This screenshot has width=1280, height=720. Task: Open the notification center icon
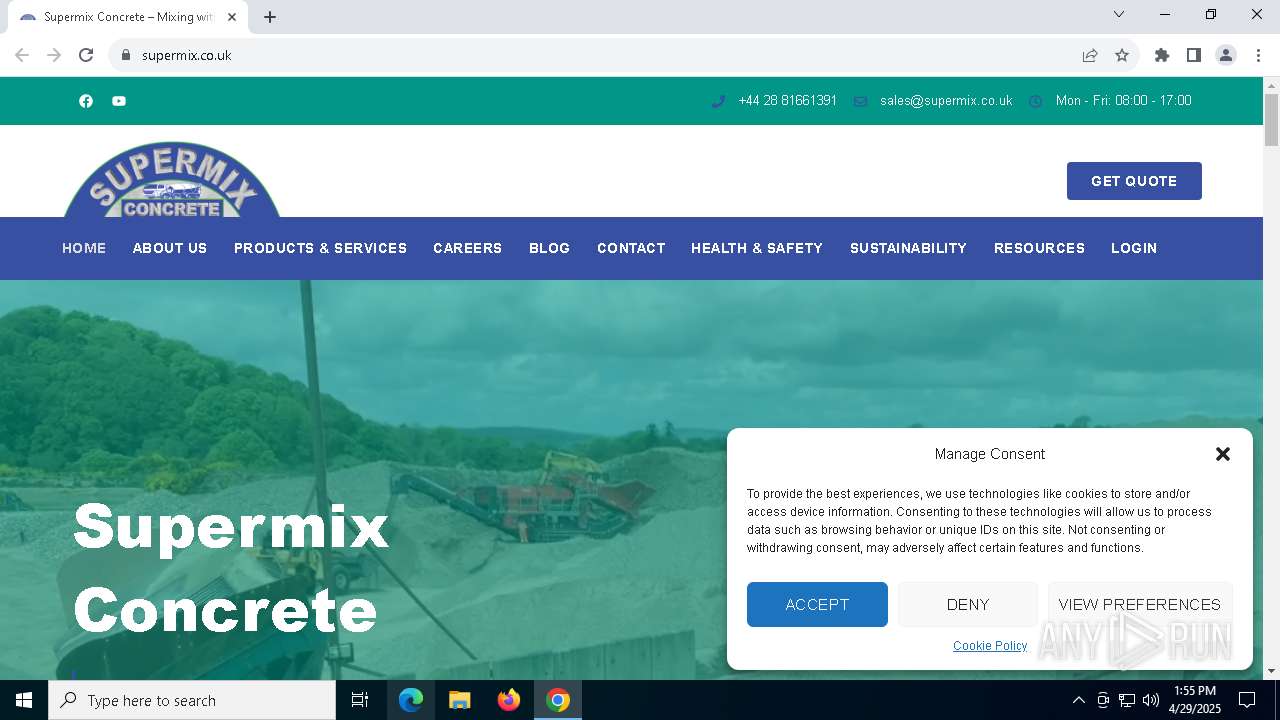click(1247, 700)
